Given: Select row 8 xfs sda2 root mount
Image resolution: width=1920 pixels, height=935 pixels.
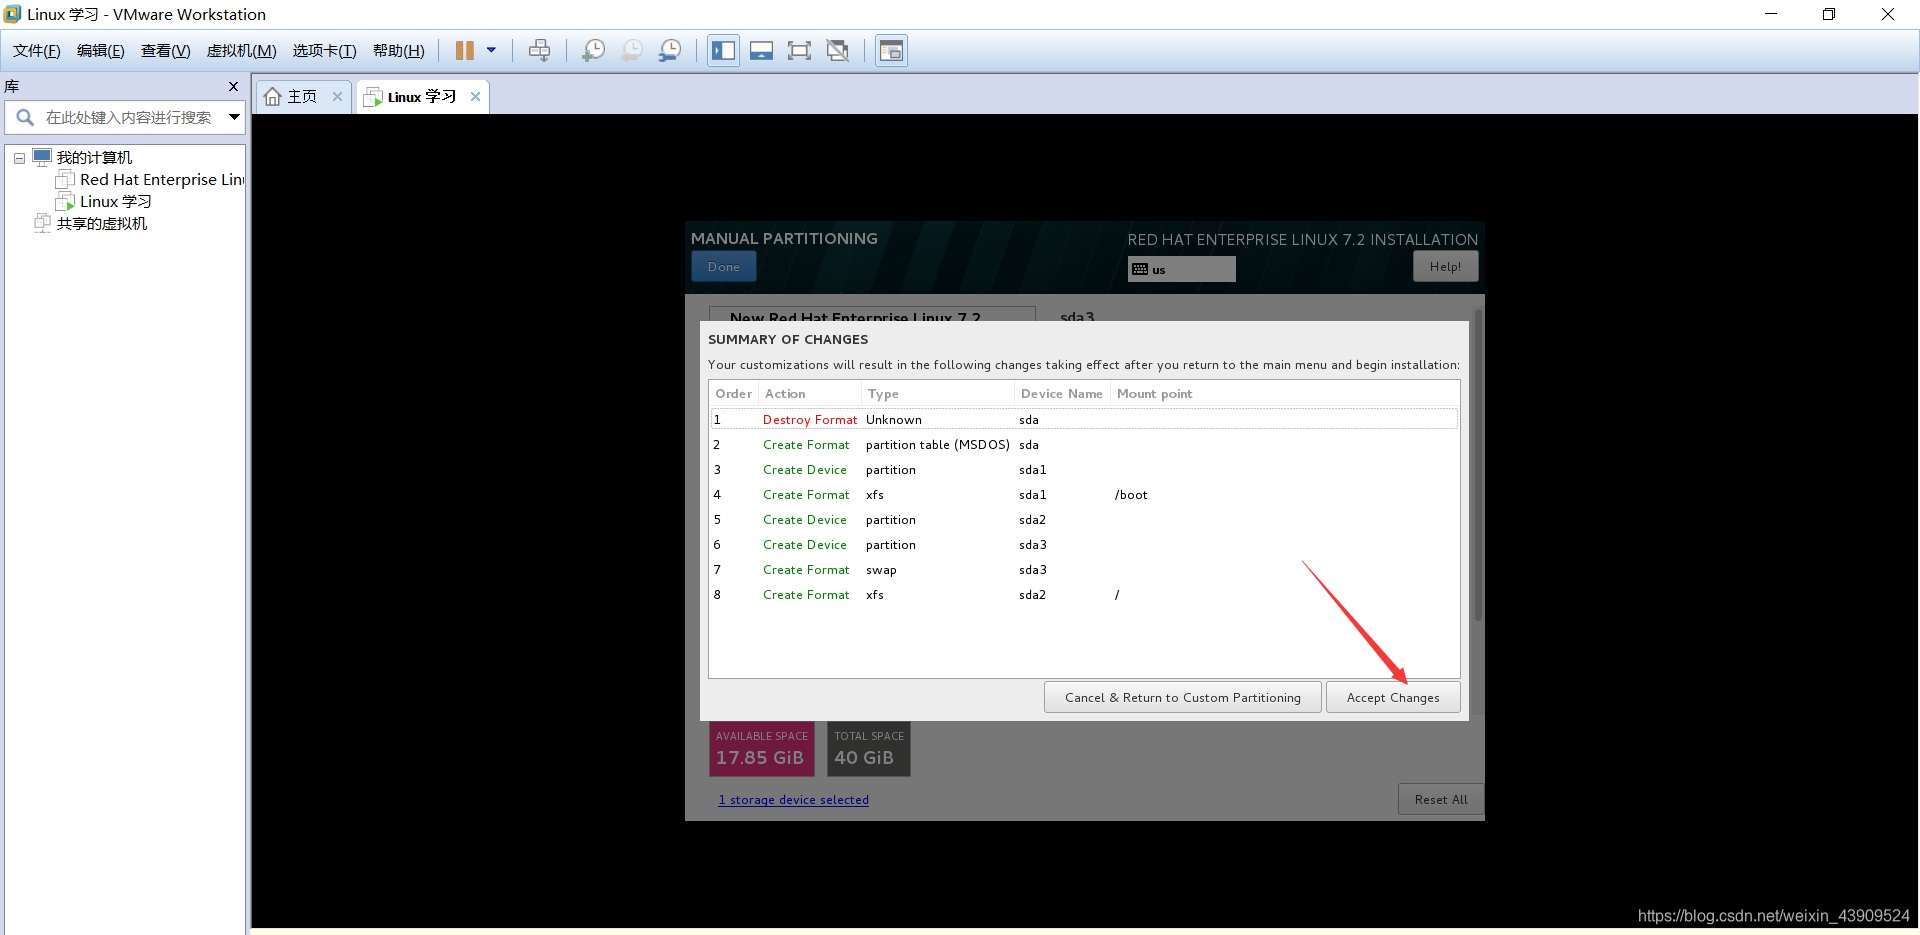Looking at the screenshot, I should pos(1084,595).
